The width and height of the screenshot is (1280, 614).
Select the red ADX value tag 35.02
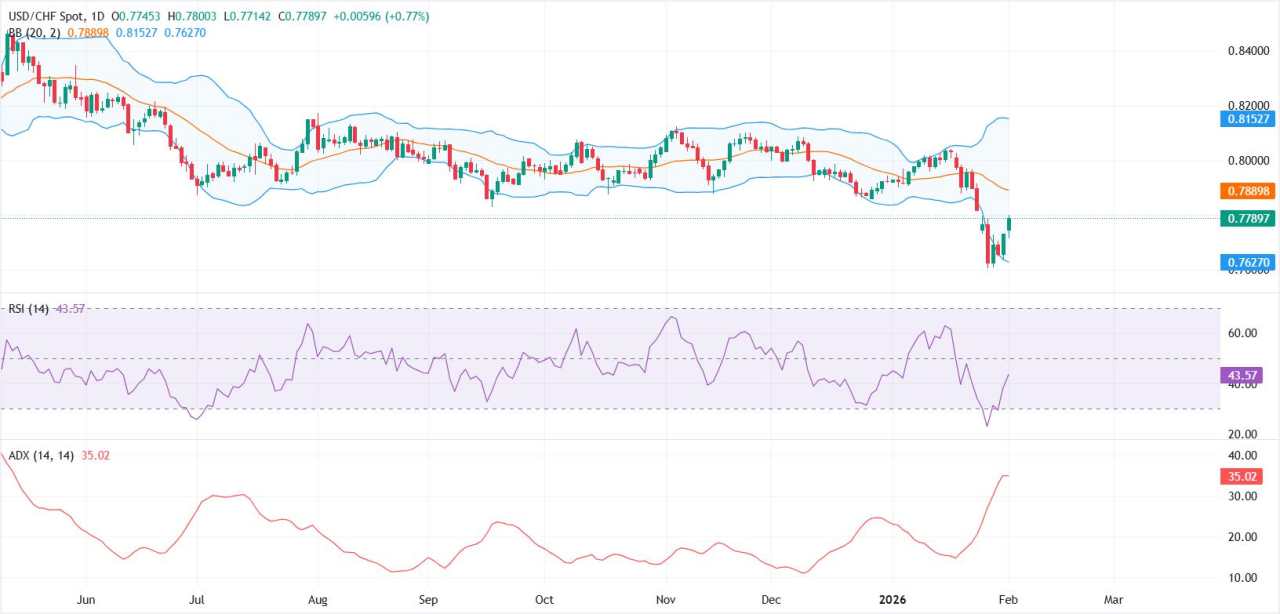click(1245, 476)
